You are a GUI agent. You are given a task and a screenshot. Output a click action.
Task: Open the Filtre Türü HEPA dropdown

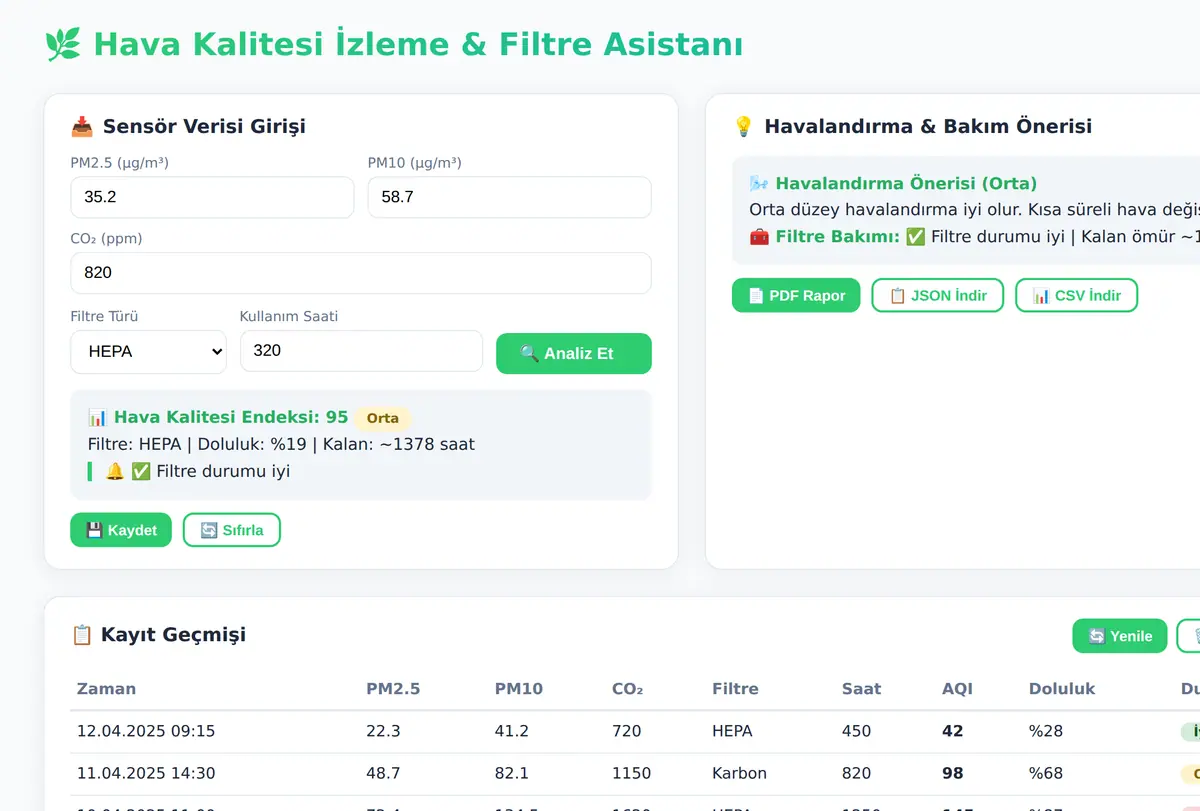[x=149, y=352]
